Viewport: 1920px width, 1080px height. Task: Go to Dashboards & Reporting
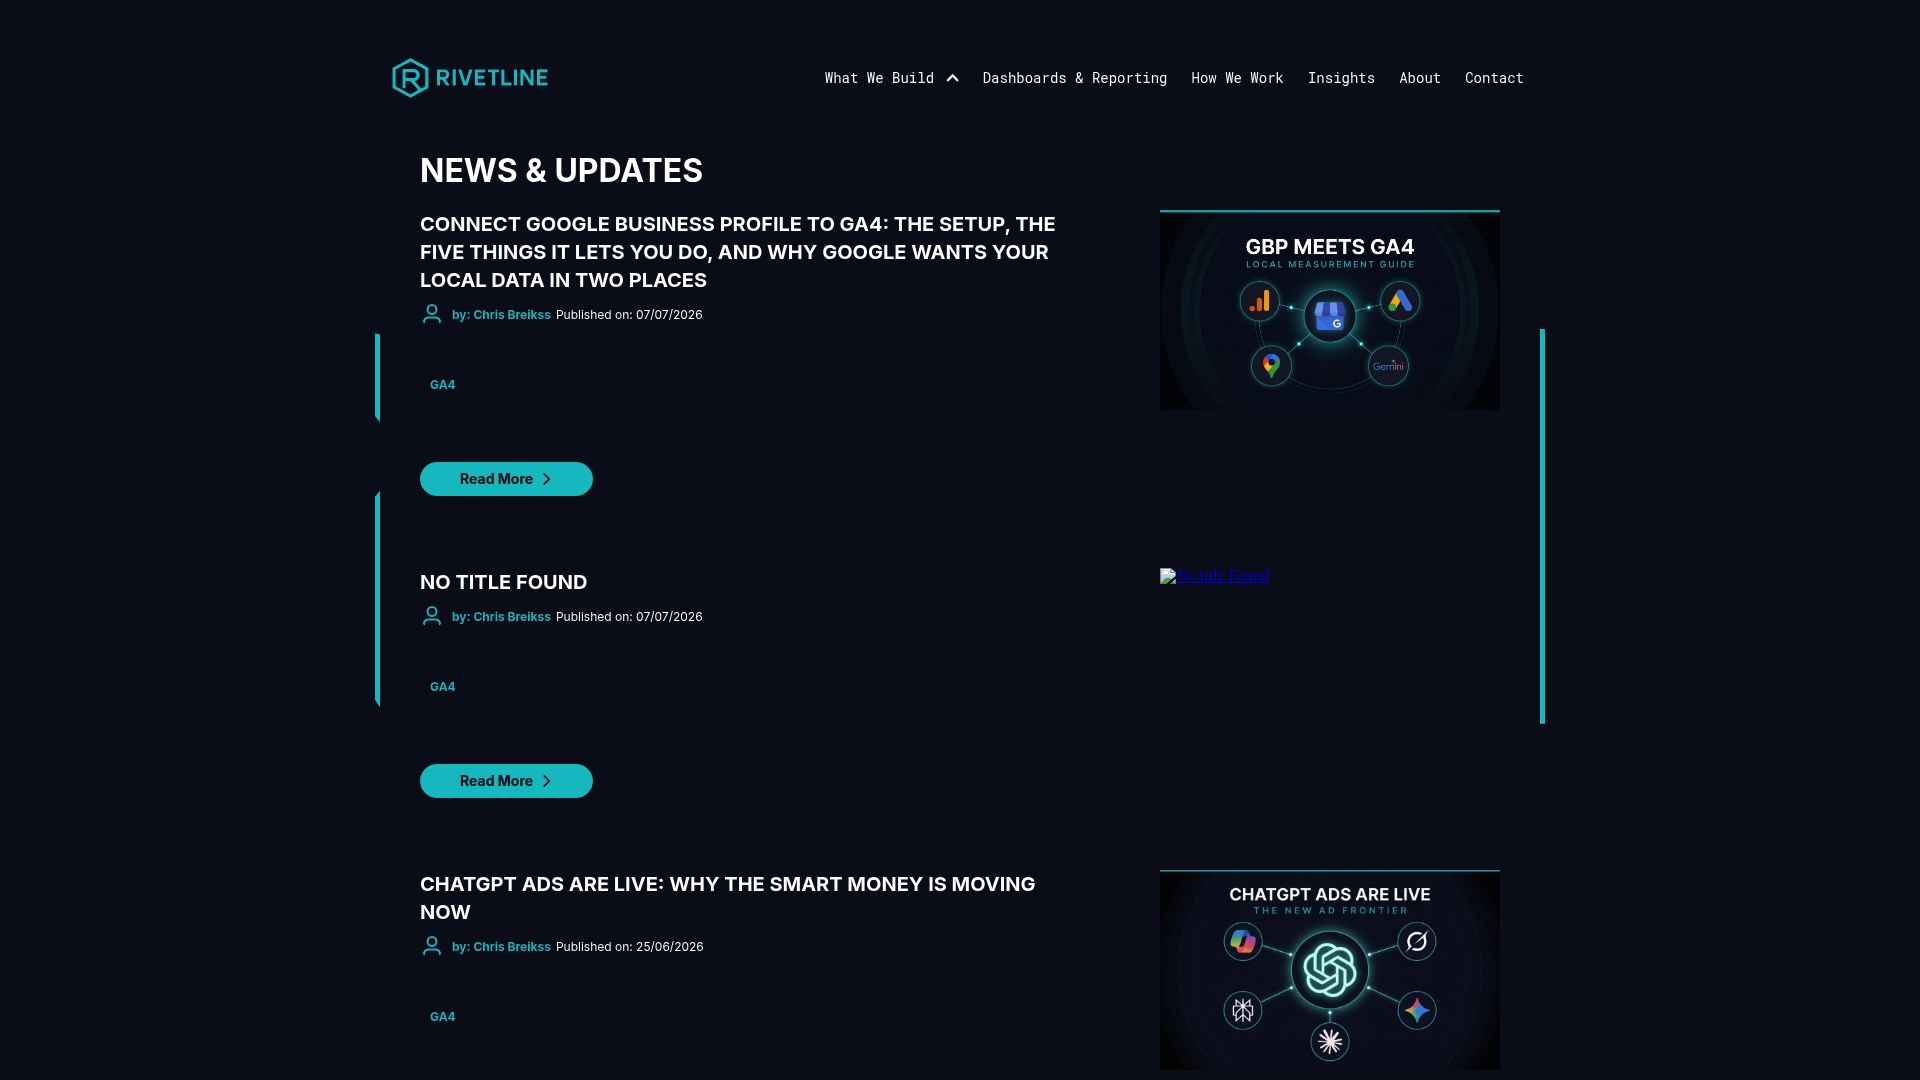[1074, 78]
